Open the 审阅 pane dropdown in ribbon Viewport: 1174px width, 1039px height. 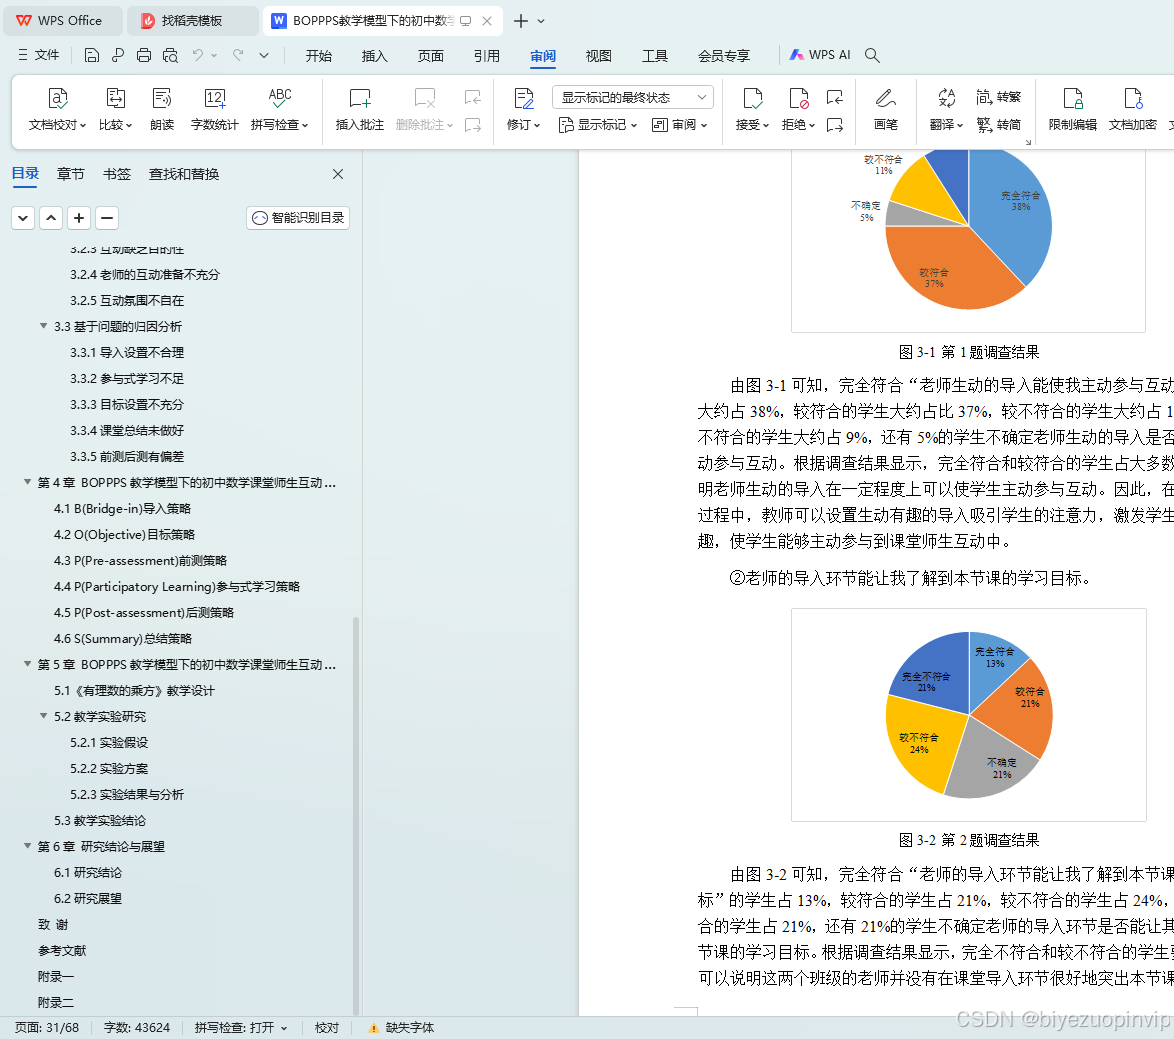click(680, 125)
